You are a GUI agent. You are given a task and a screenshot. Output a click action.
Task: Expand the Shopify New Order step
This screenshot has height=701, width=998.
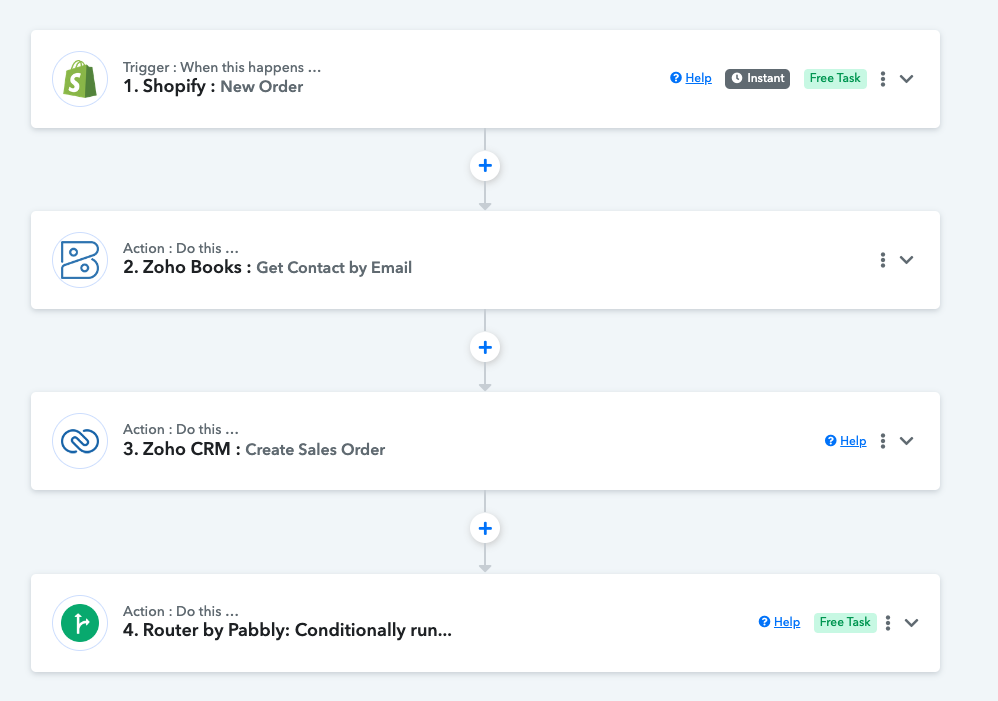click(x=906, y=79)
